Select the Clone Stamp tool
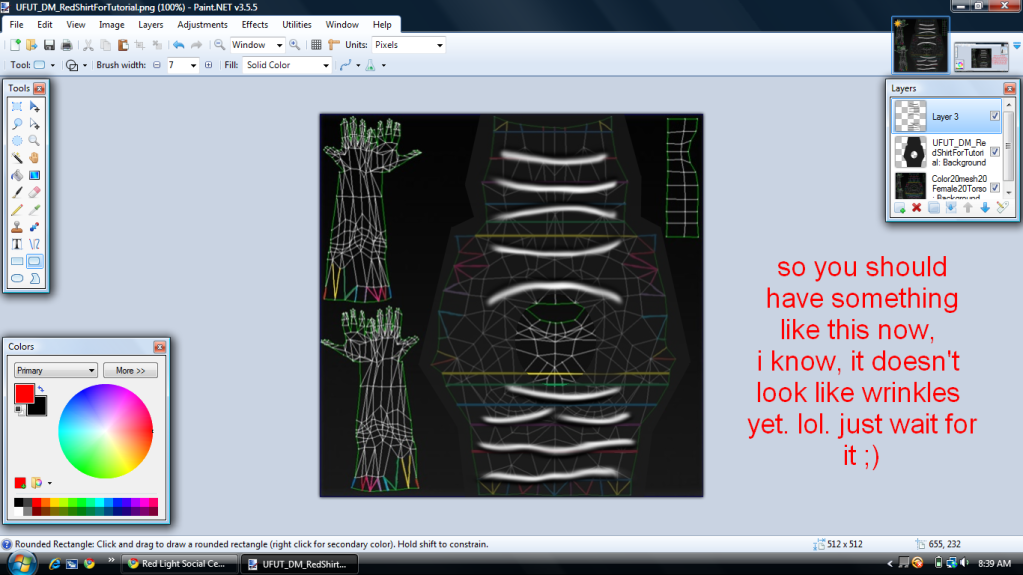This screenshot has width=1023, height=575. coord(17,226)
